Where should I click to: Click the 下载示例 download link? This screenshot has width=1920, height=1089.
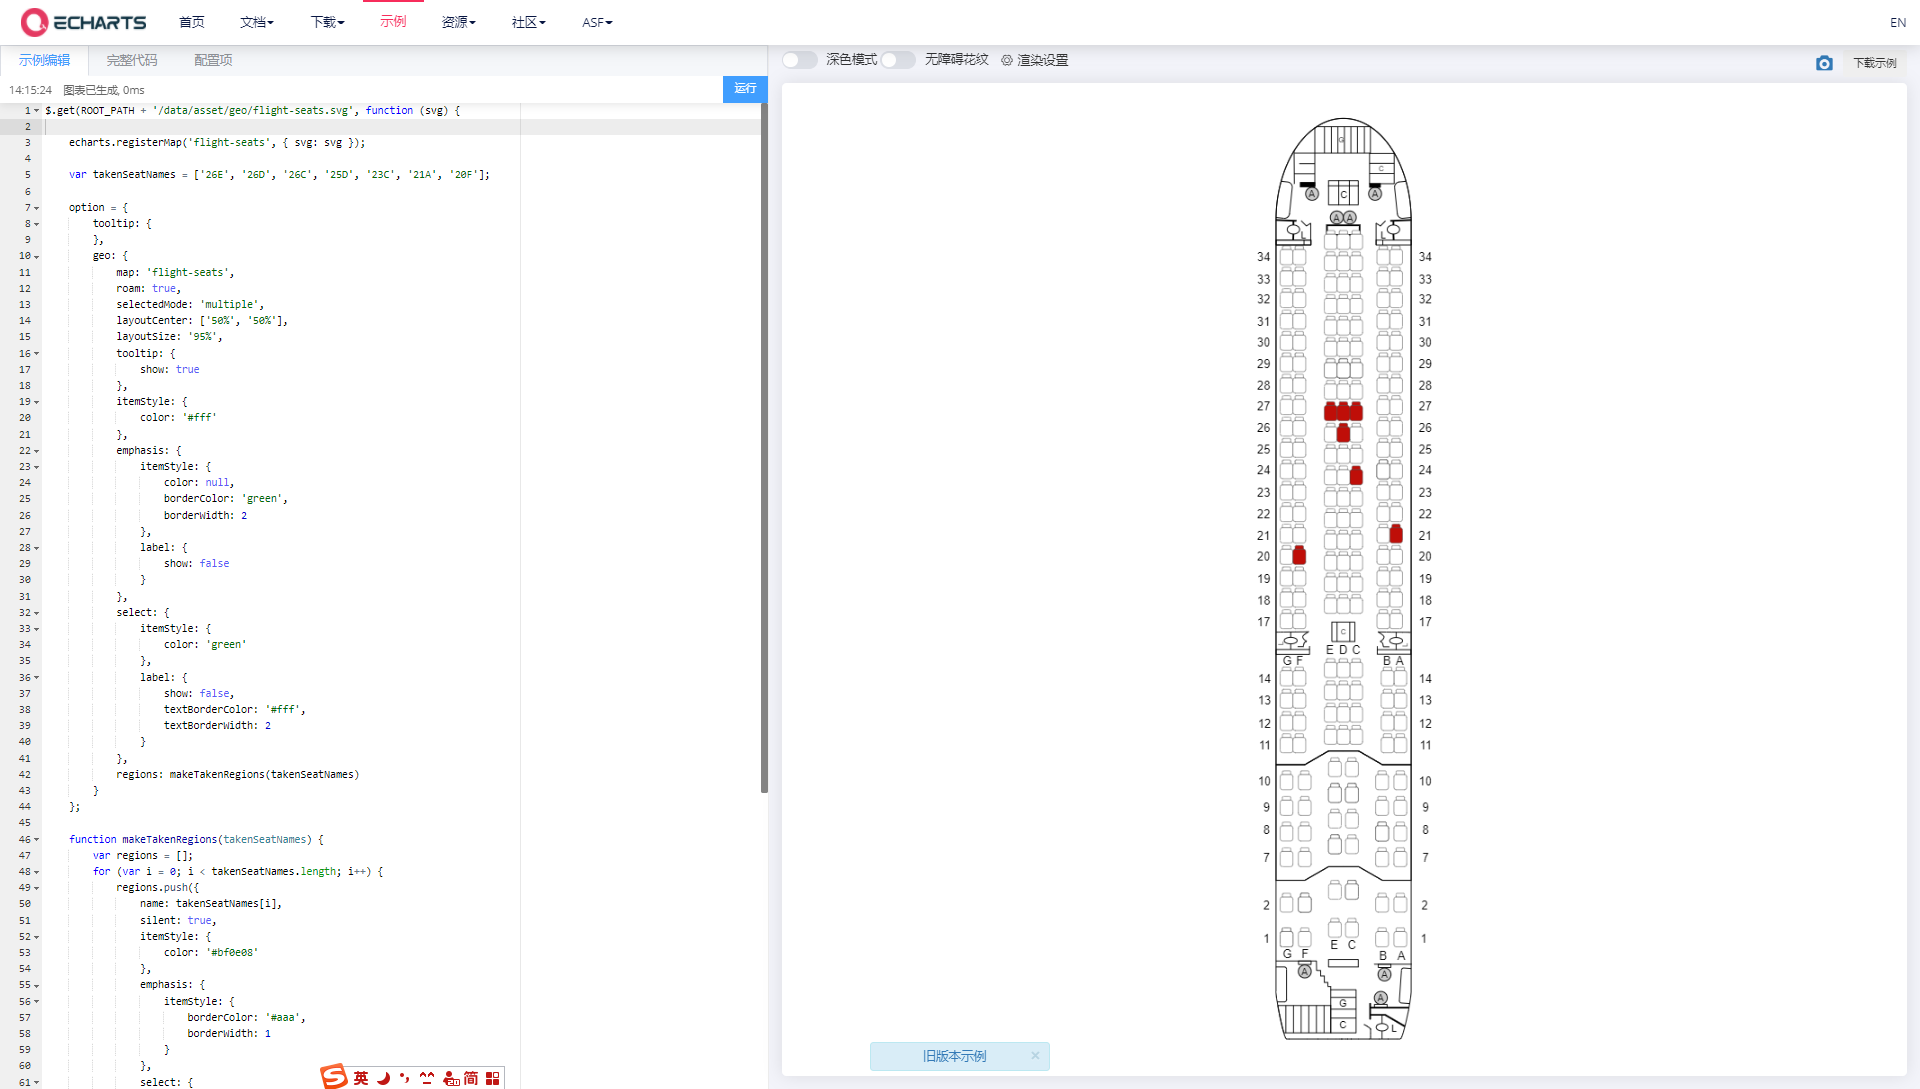click(x=1874, y=63)
